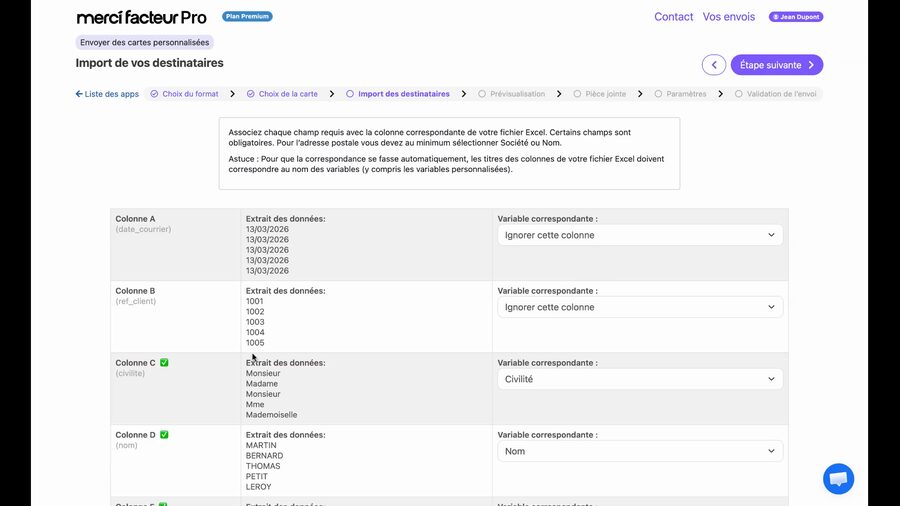
Task: Open Colonne A variable dropdown
Action: [640, 235]
